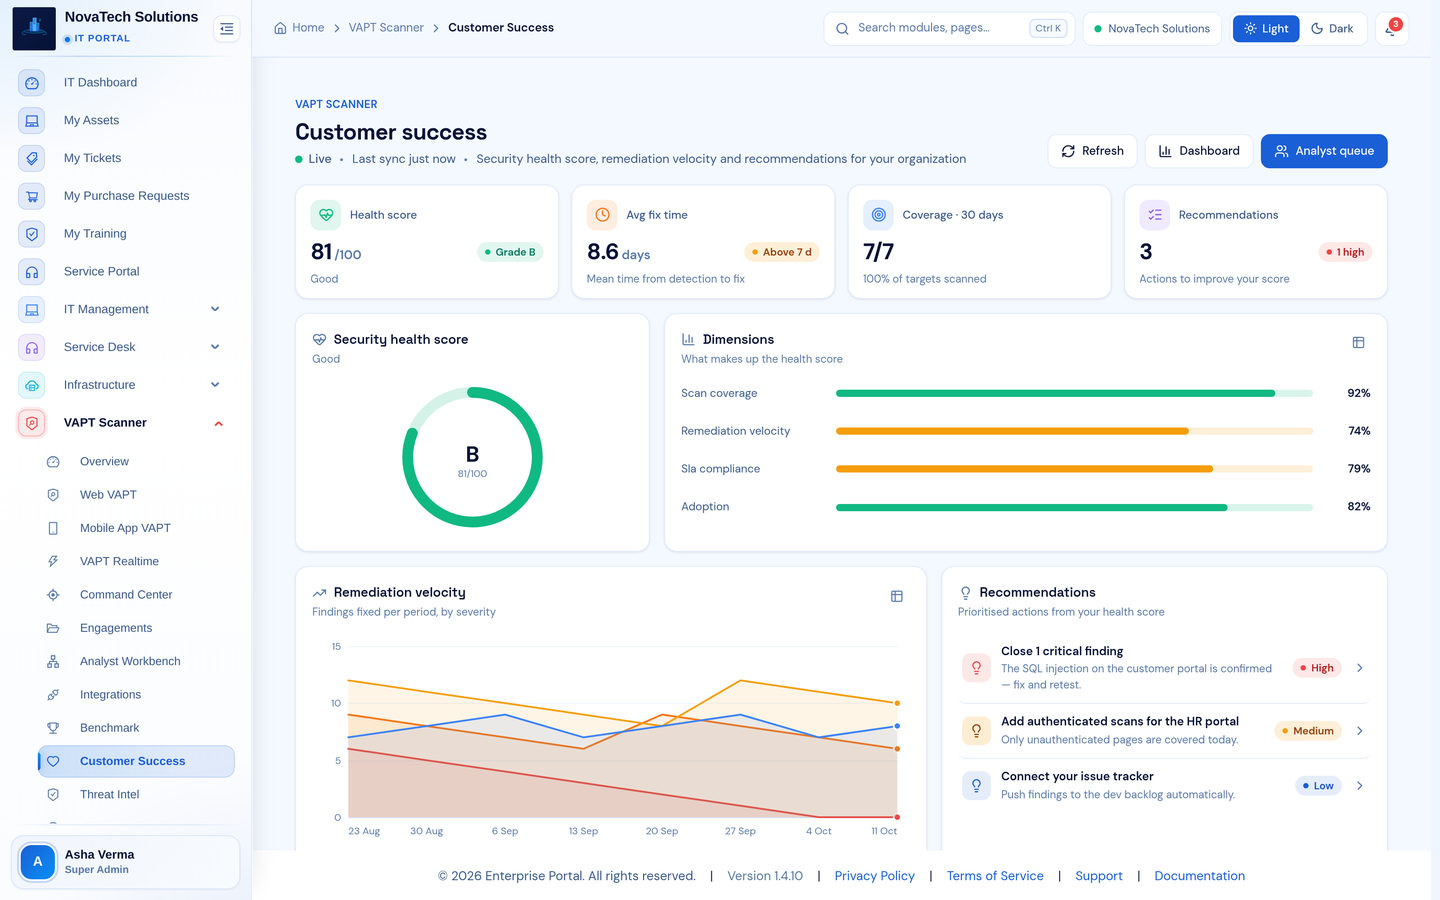Open the Documentation footer link
Viewport: 1440px width, 900px height.
pos(1199,876)
